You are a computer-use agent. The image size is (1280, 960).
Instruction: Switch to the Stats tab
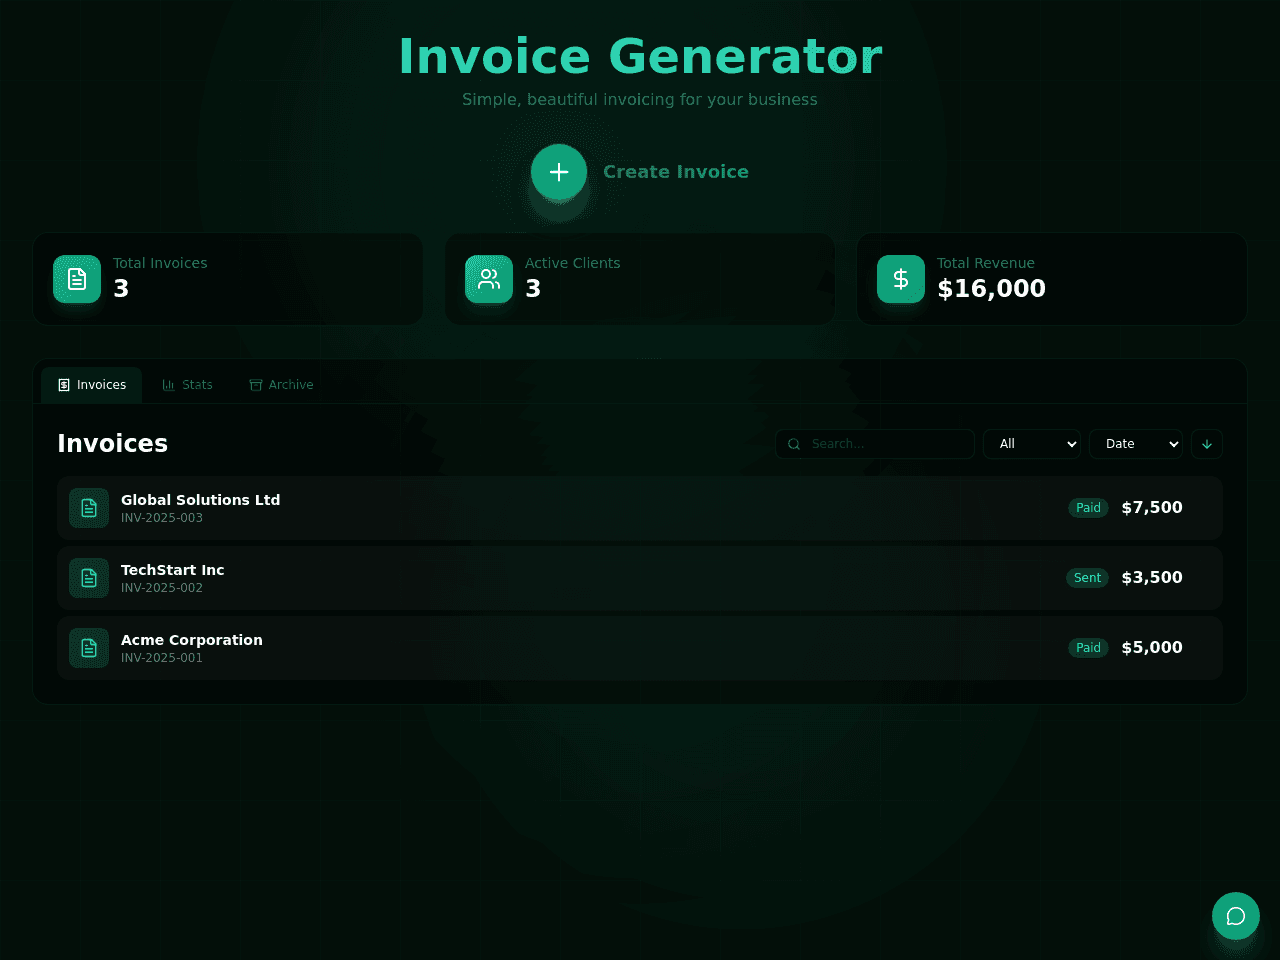pos(187,385)
